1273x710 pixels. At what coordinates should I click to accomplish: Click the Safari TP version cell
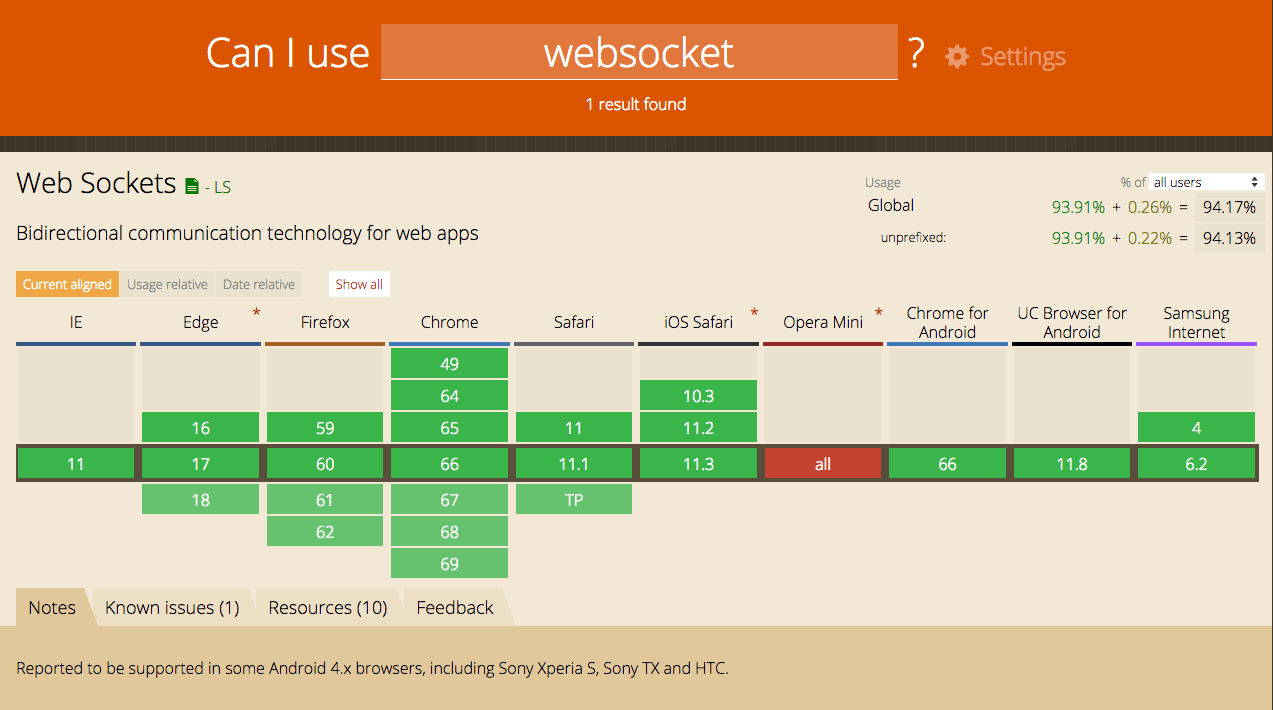574,499
